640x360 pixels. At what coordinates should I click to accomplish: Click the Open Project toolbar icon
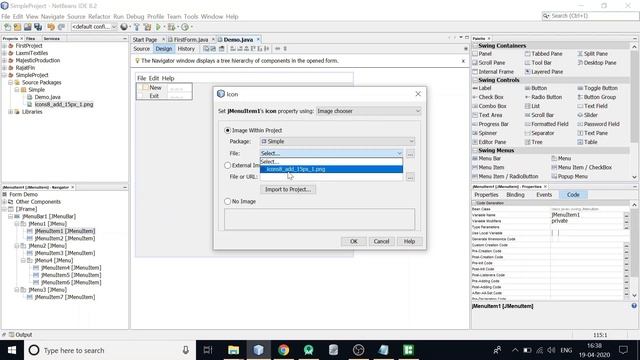click(x=27, y=27)
